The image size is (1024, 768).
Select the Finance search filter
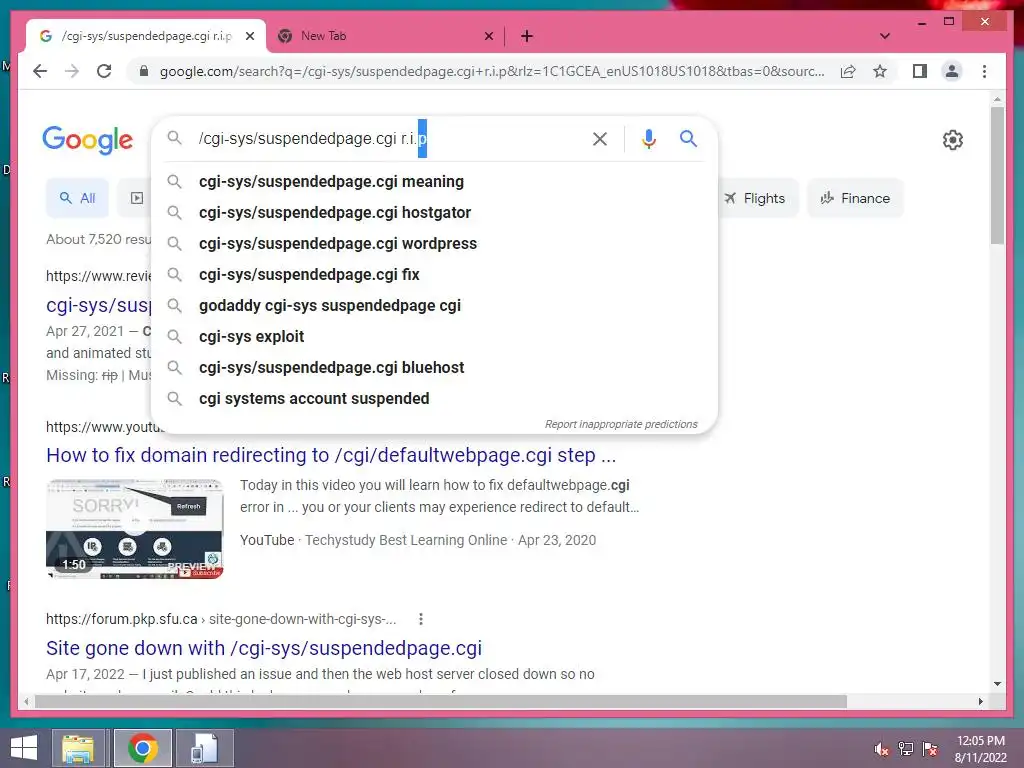[856, 198]
